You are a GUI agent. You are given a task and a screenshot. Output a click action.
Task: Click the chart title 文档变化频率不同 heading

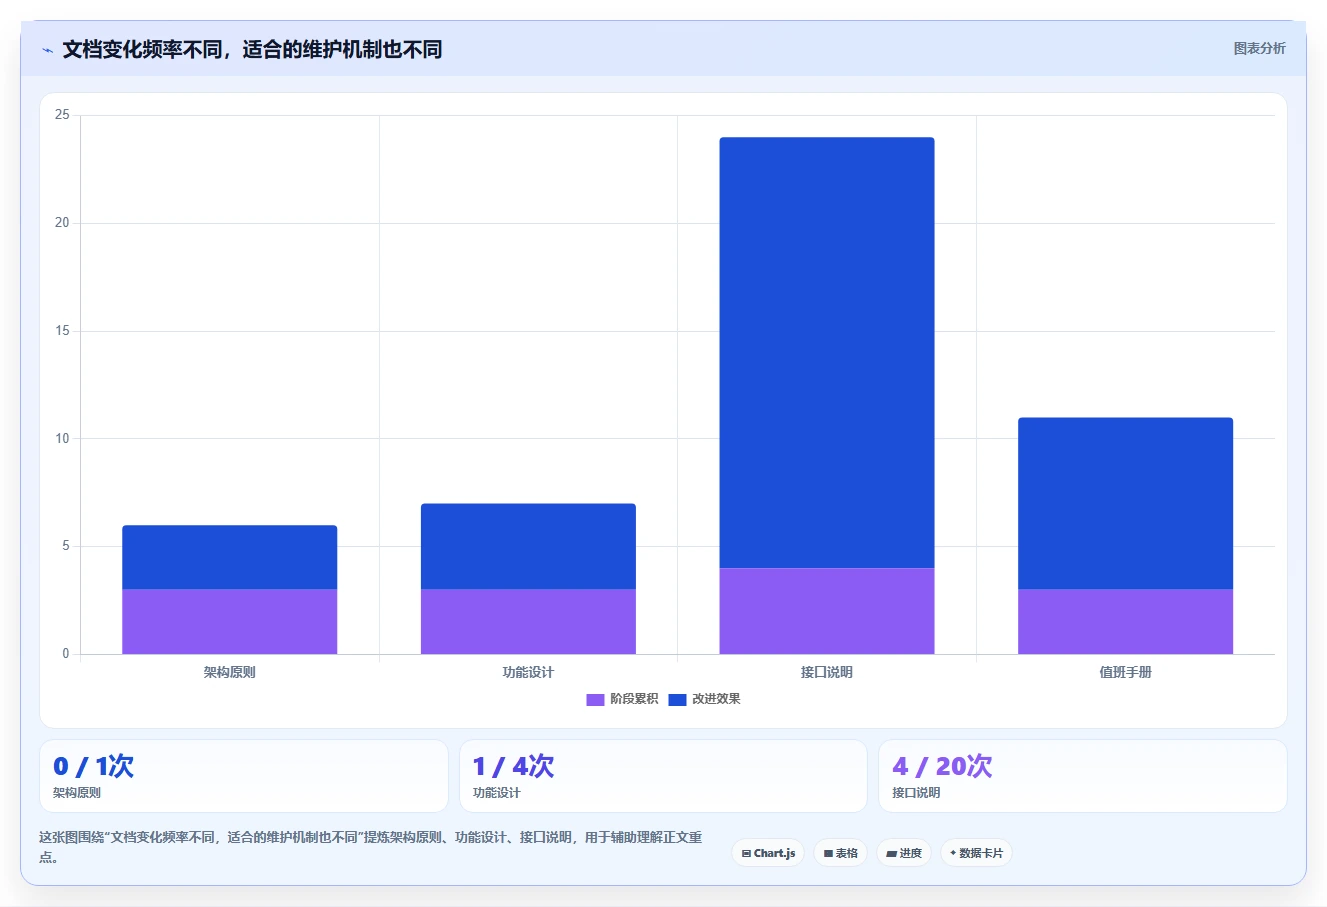point(252,49)
